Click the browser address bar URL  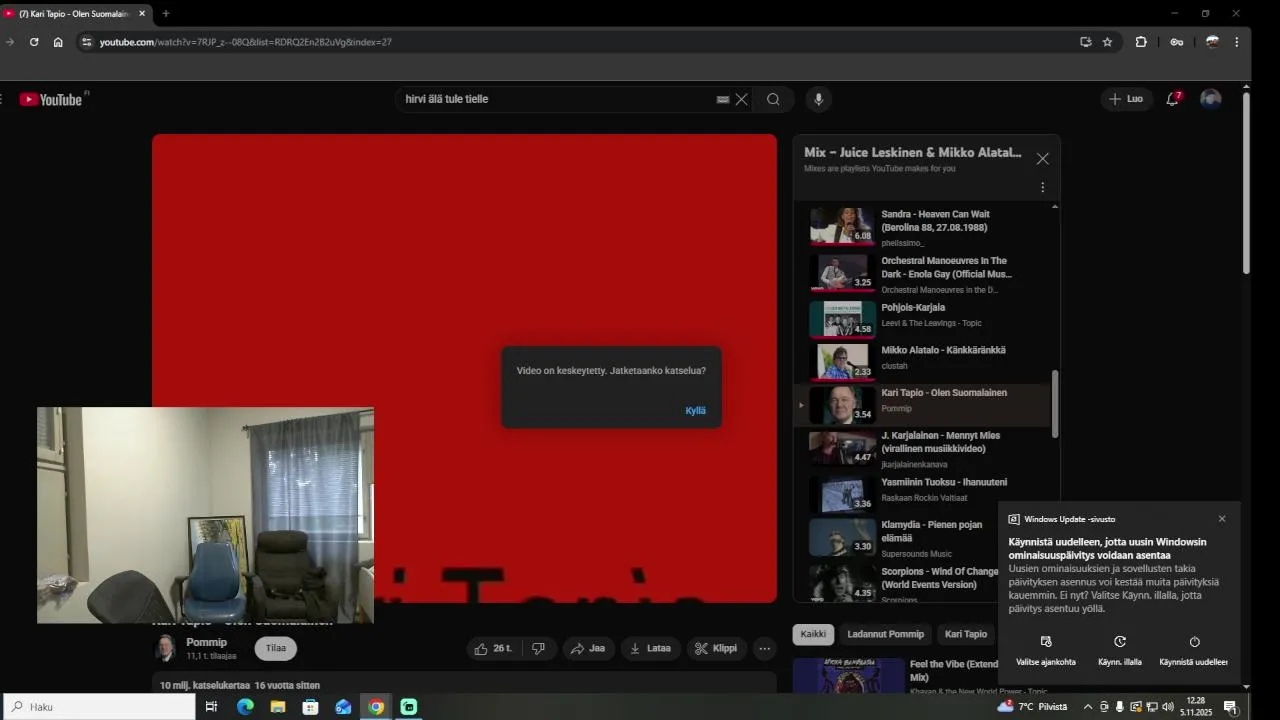(245, 42)
